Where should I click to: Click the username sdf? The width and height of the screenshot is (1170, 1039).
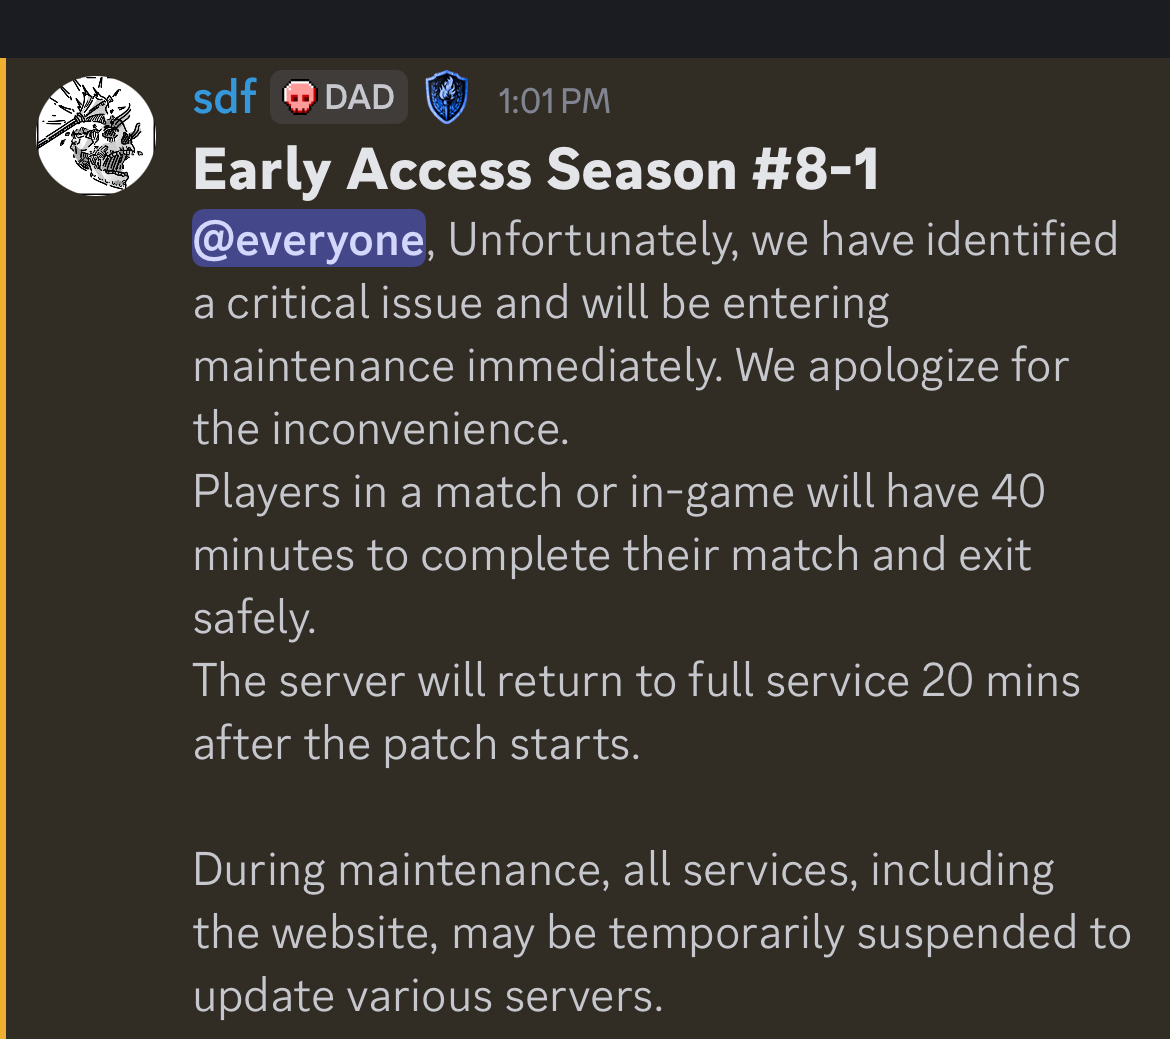[x=225, y=98]
